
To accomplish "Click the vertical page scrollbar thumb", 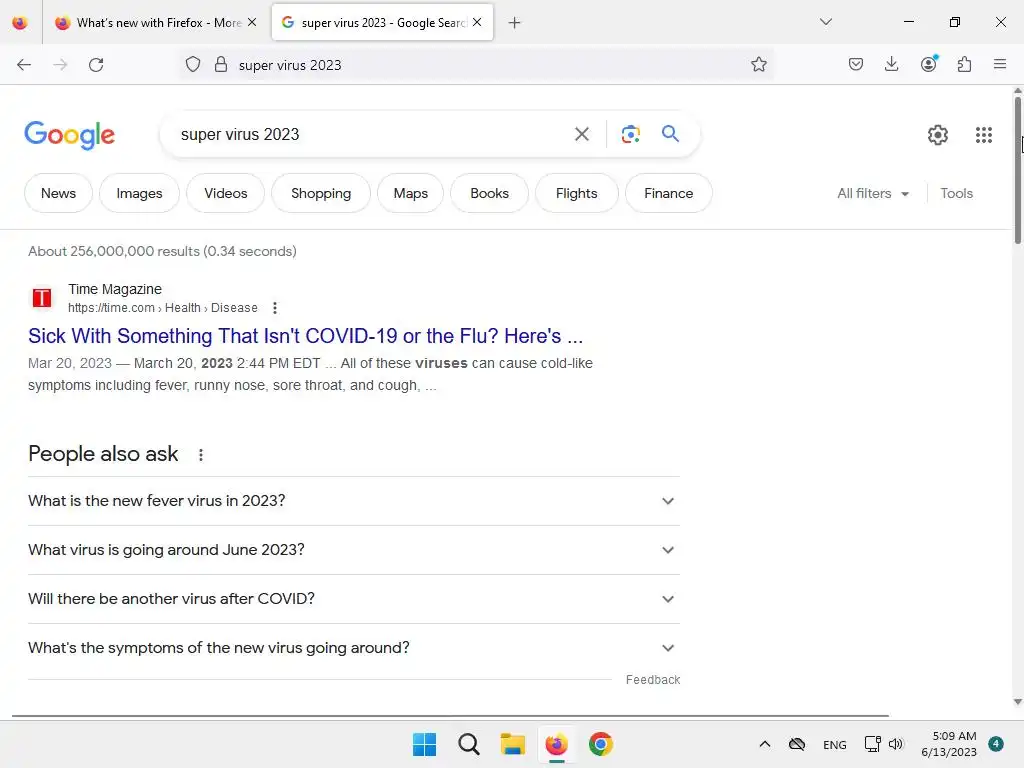I will coord(1017,170).
